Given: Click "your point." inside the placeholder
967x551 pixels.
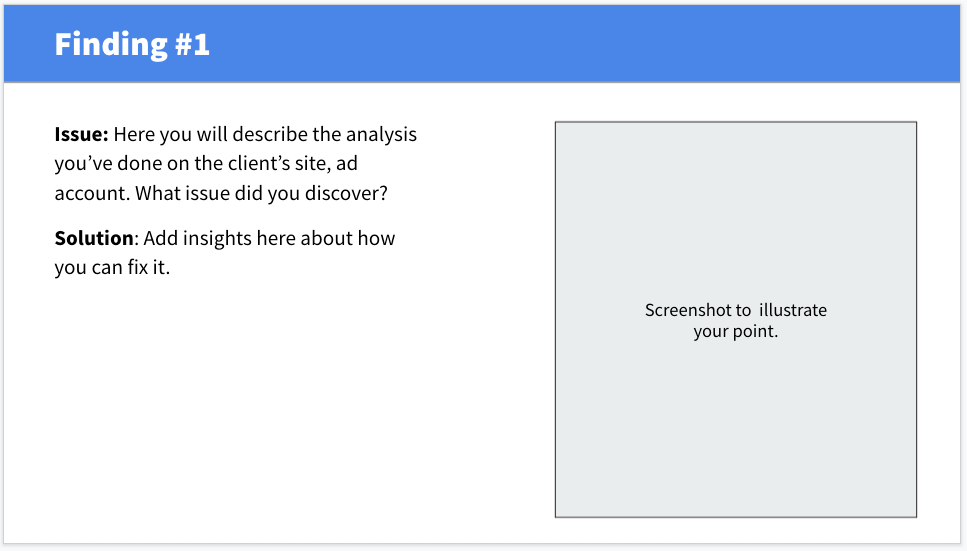Looking at the screenshot, I should pyautogui.click(x=735, y=332).
